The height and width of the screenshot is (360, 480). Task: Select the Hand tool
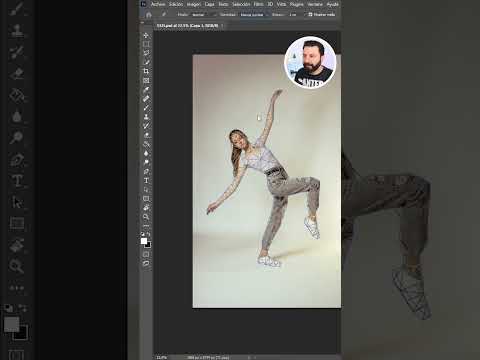(146, 208)
